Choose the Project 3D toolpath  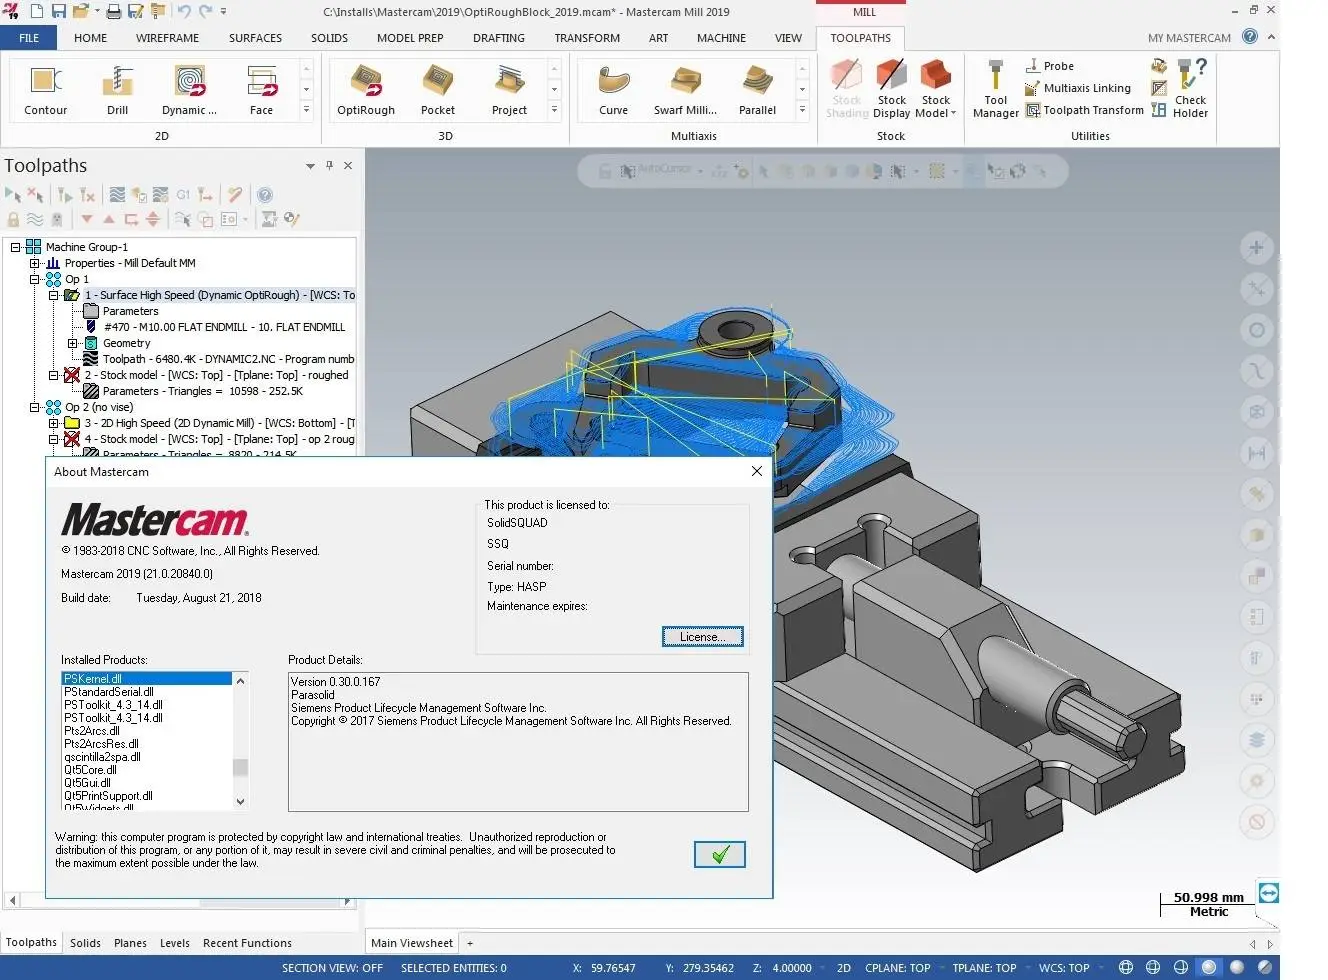(509, 90)
